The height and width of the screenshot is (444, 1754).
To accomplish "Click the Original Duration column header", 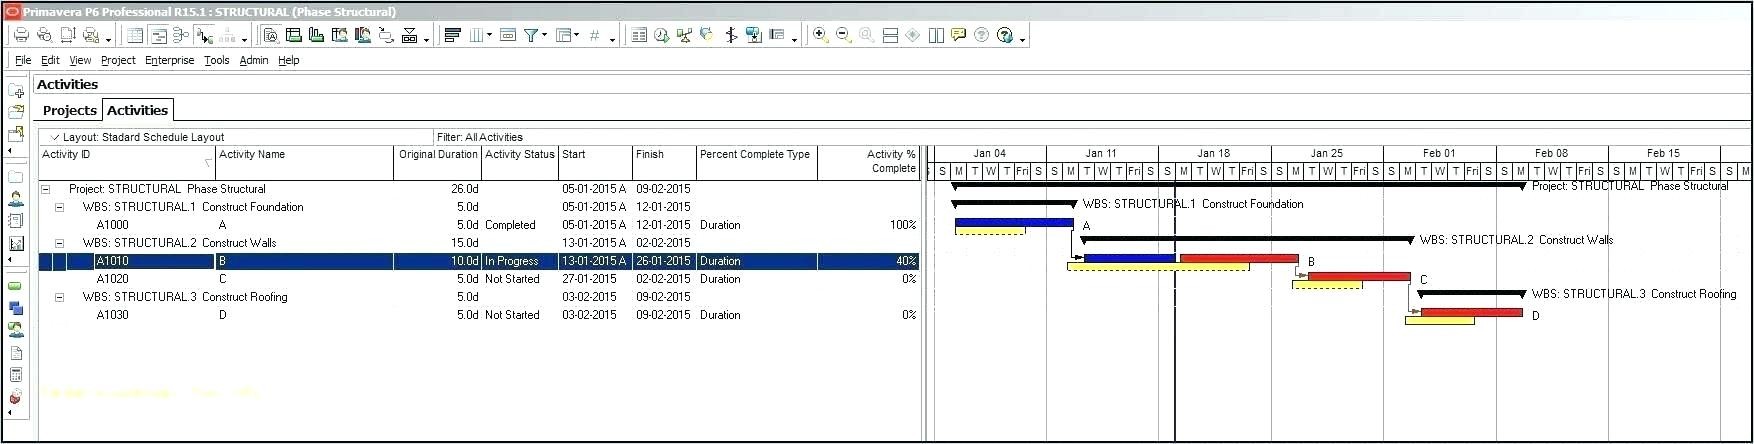I will coord(438,155).
